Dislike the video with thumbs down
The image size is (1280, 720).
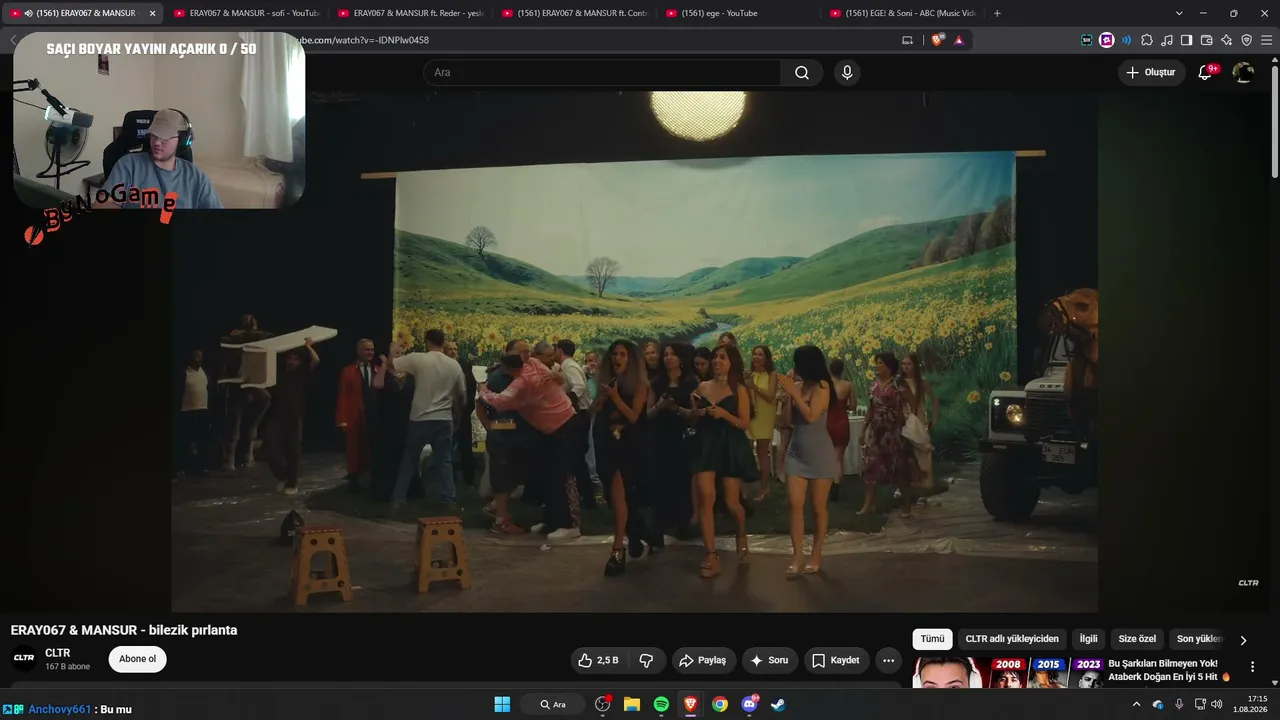pyautogui.click(x=646, y=660)
